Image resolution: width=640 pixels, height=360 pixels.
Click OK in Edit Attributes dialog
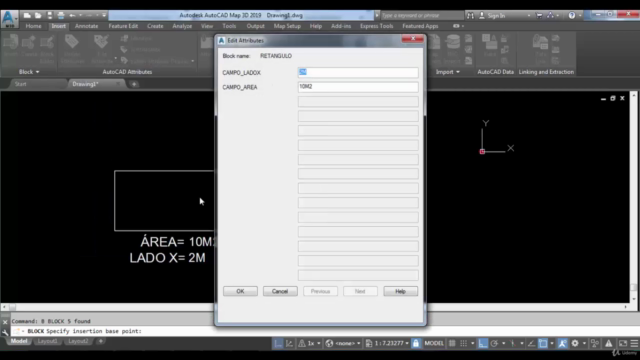click(x=240, y=291)
